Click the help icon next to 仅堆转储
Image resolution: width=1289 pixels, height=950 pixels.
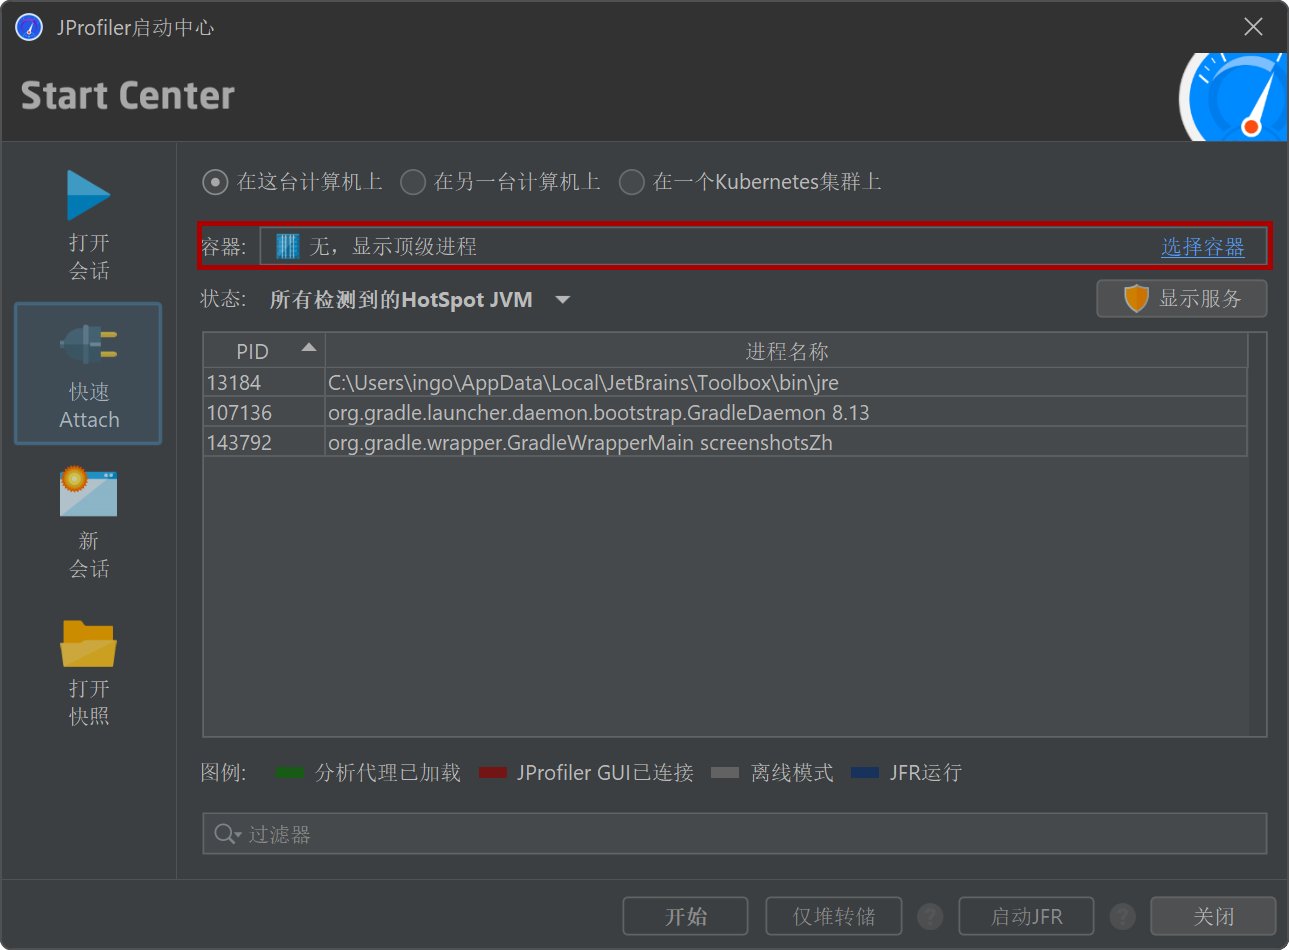pyautogui.click(x=930, y=916)
